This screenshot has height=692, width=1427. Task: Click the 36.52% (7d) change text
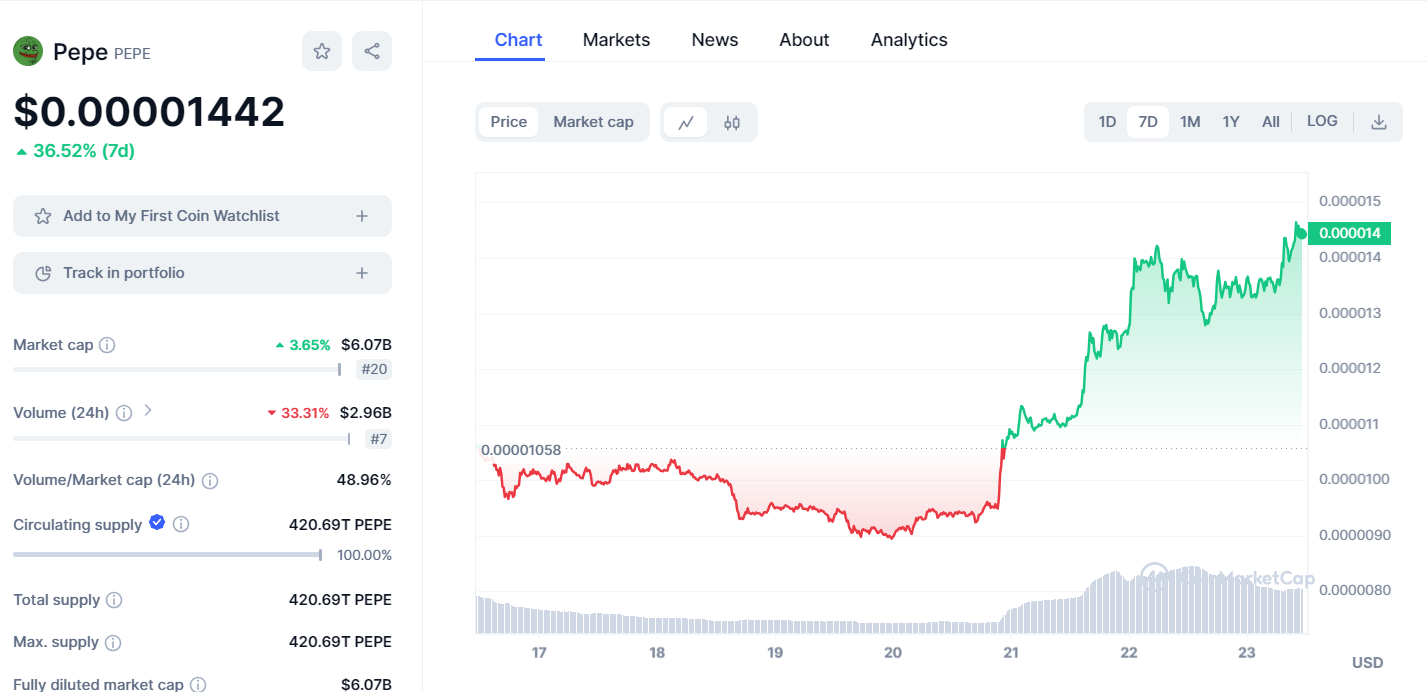[84, 151]
